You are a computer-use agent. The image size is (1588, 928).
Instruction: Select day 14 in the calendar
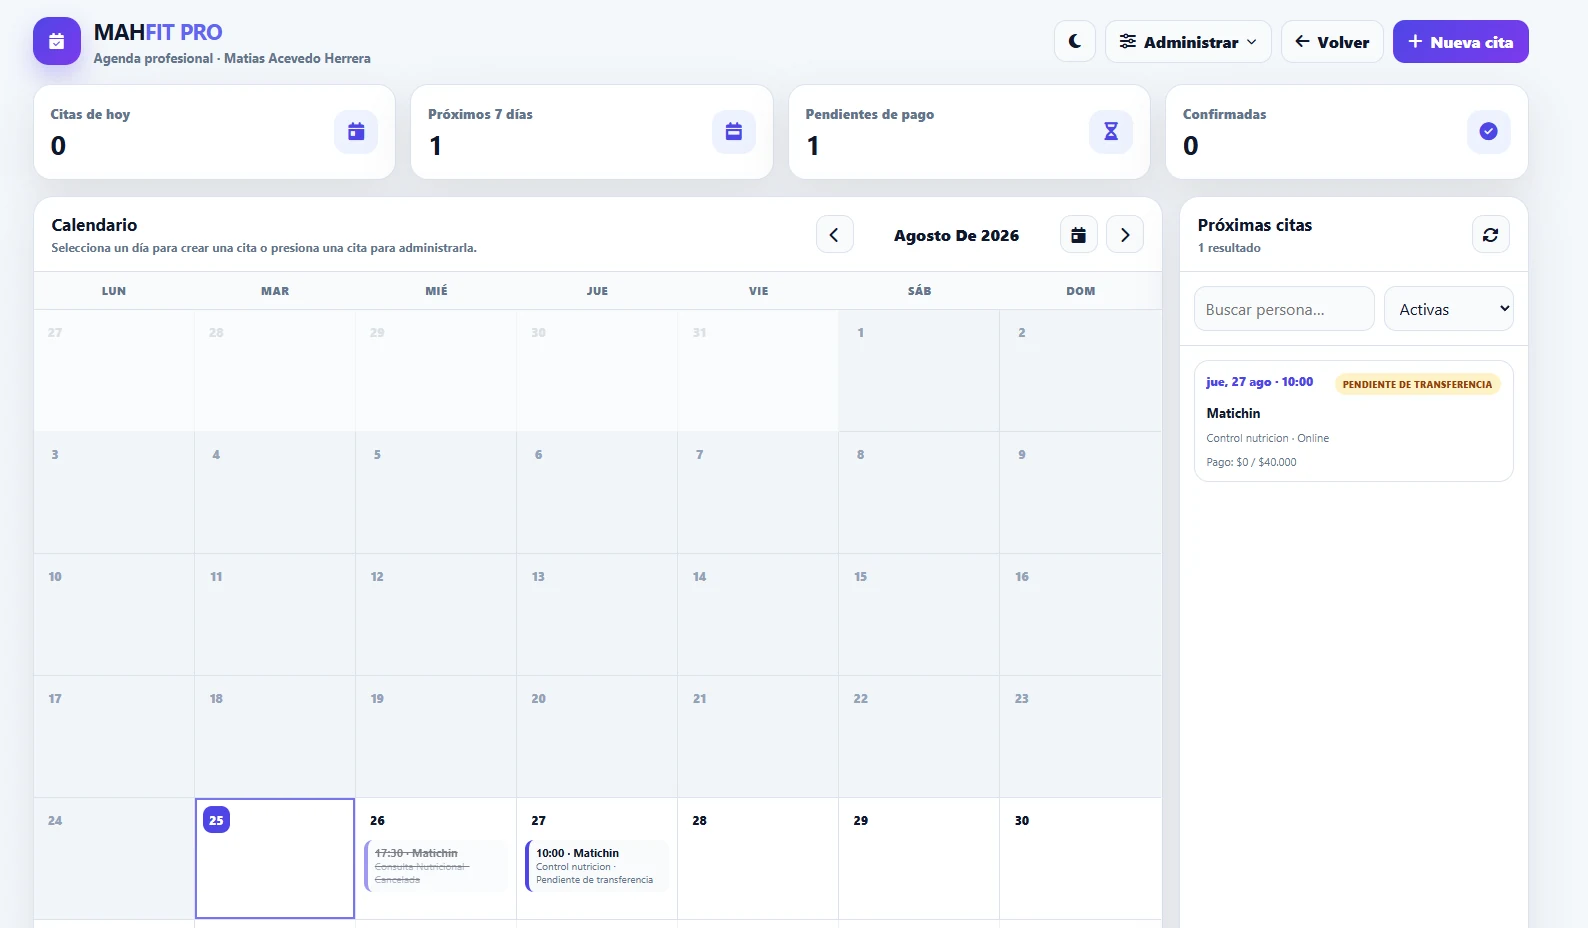click(x=758, y=614)
